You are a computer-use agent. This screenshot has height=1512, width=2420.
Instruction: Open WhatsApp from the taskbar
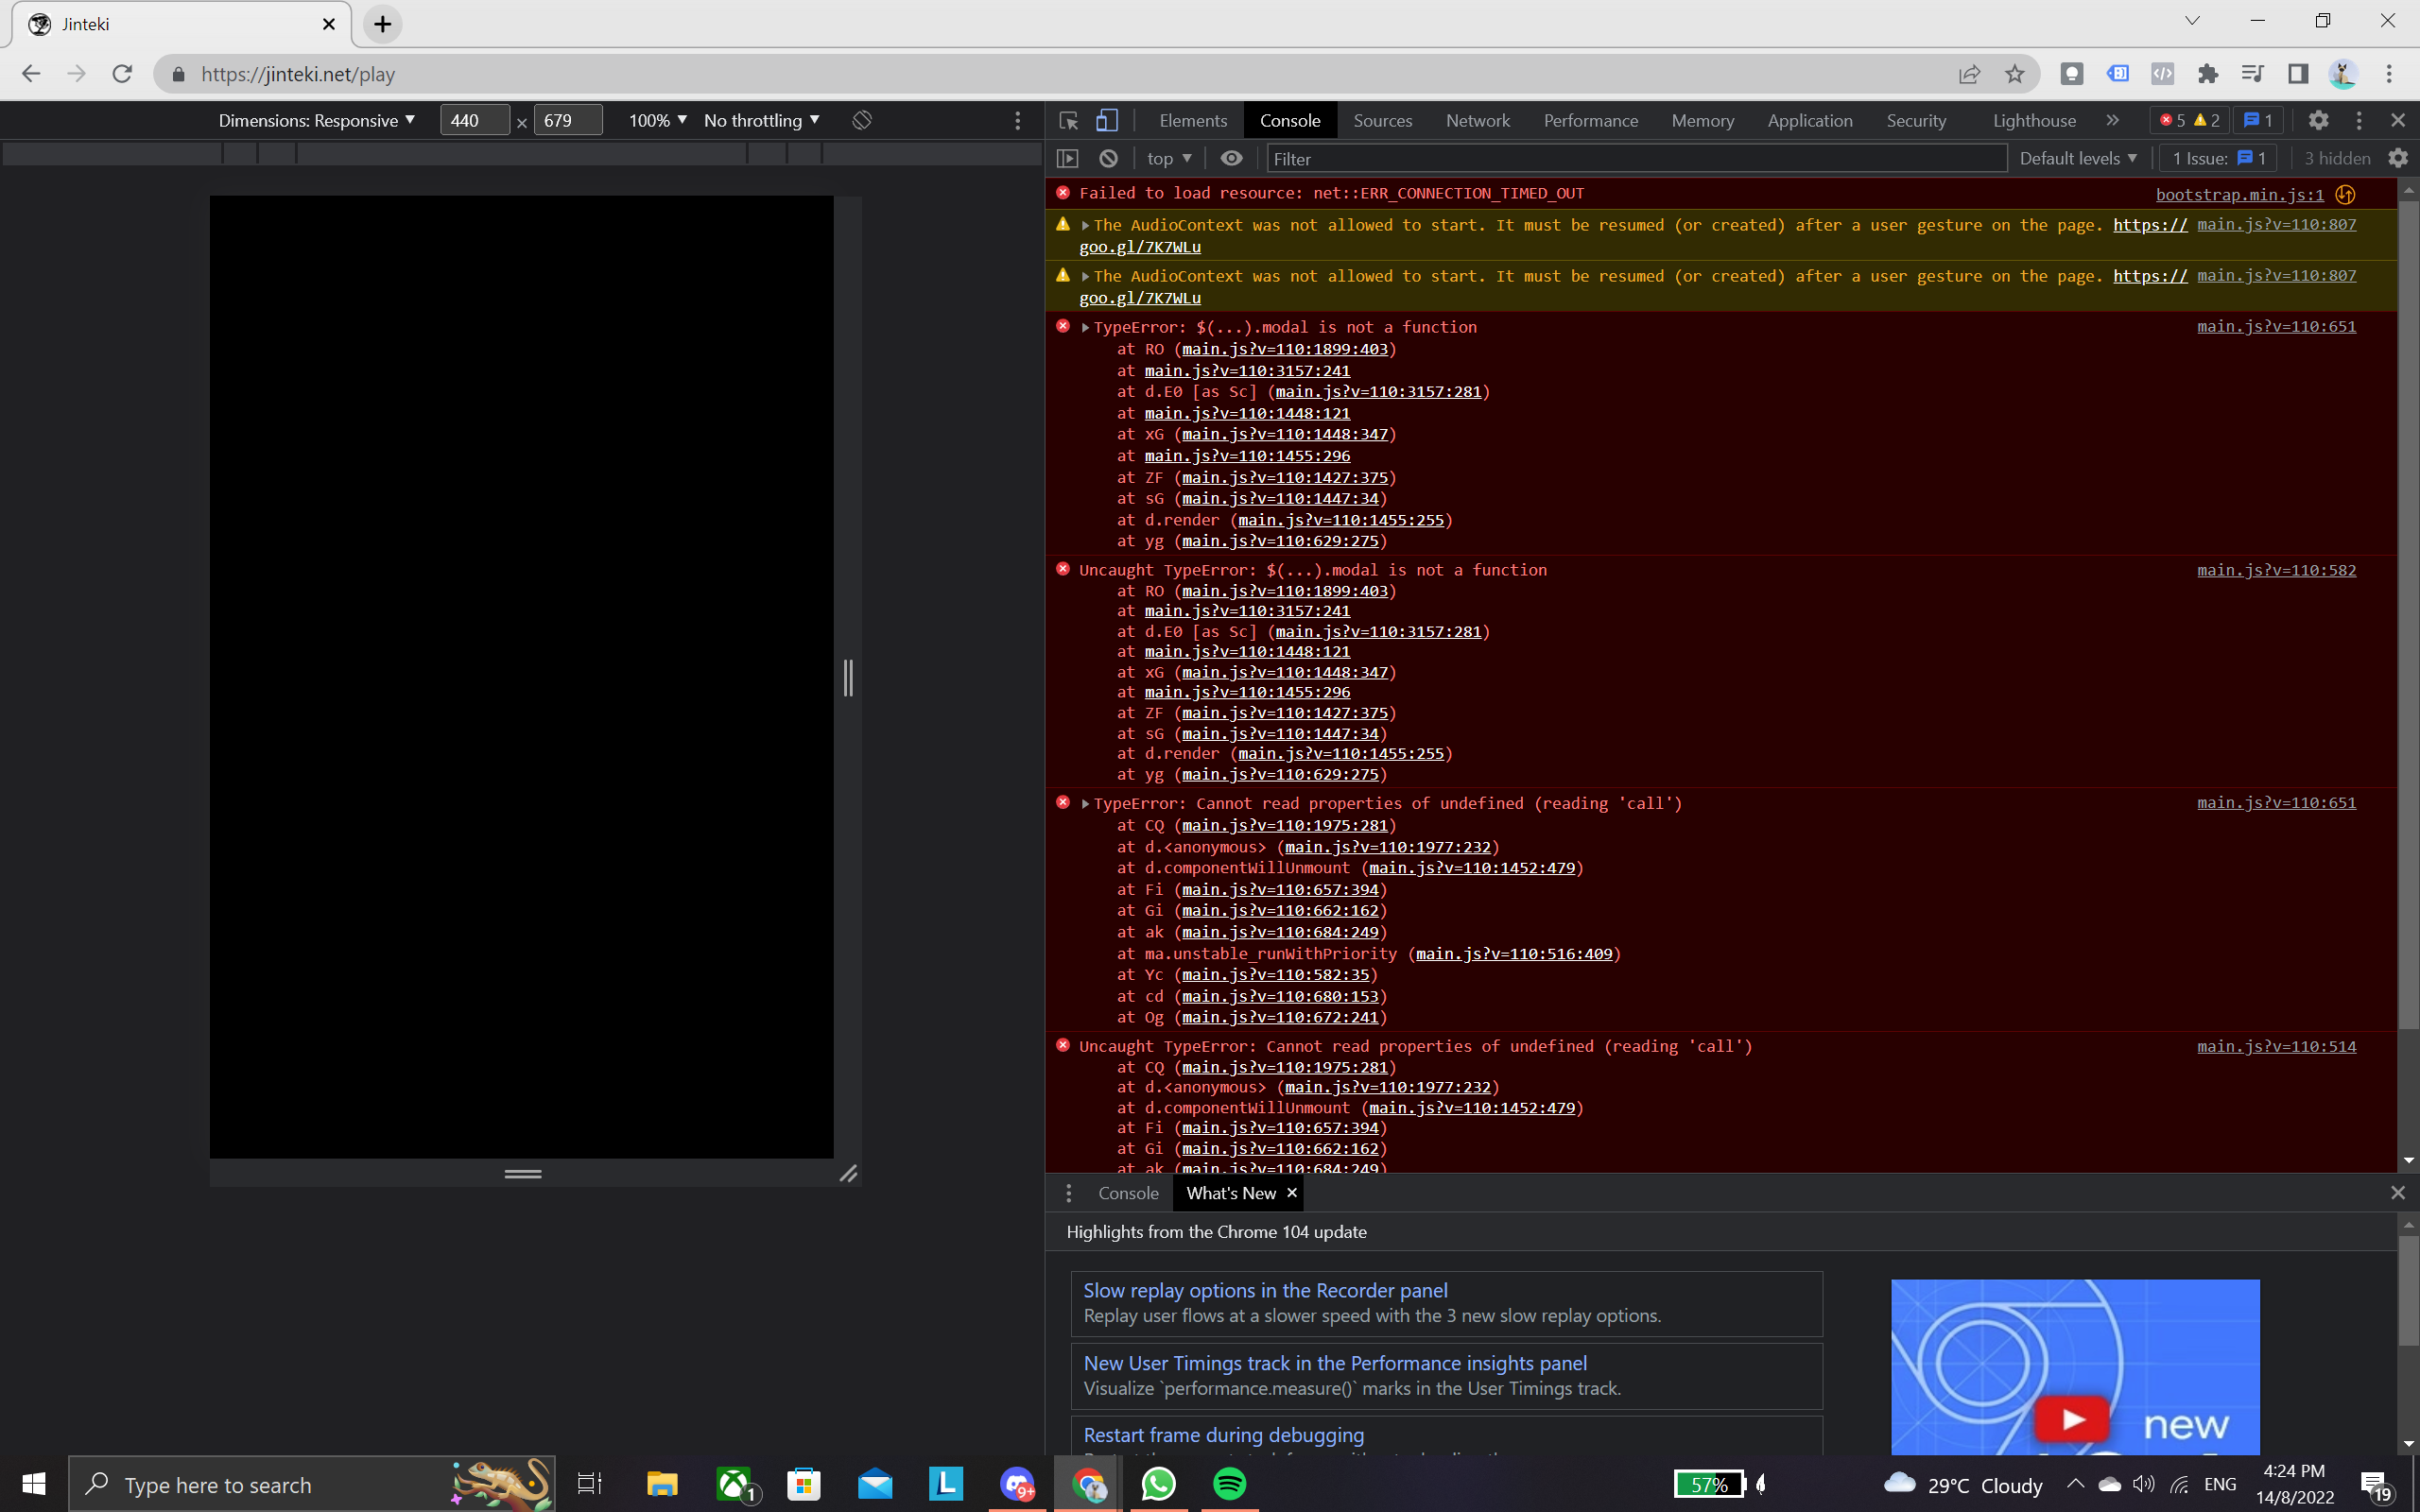[x=1157, y=1484]
